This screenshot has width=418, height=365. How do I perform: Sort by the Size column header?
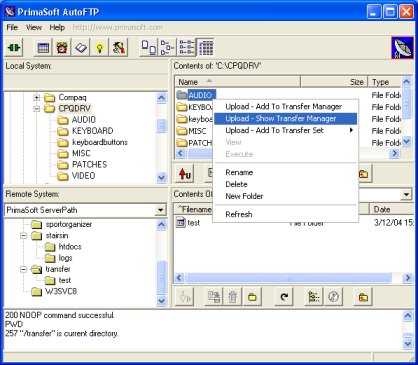334,82
